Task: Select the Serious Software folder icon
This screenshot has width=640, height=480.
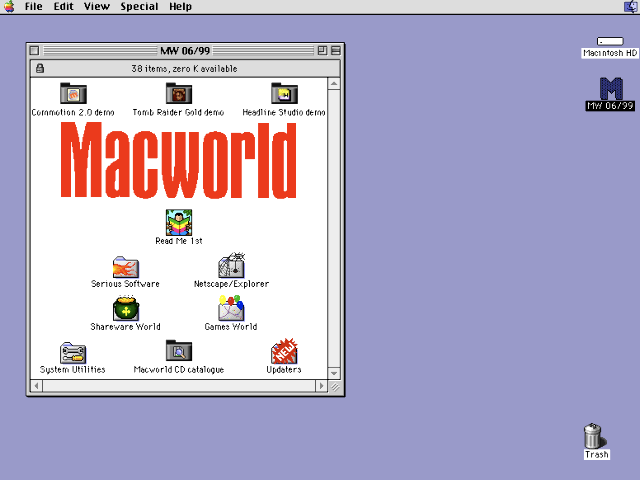Action: 126,267
